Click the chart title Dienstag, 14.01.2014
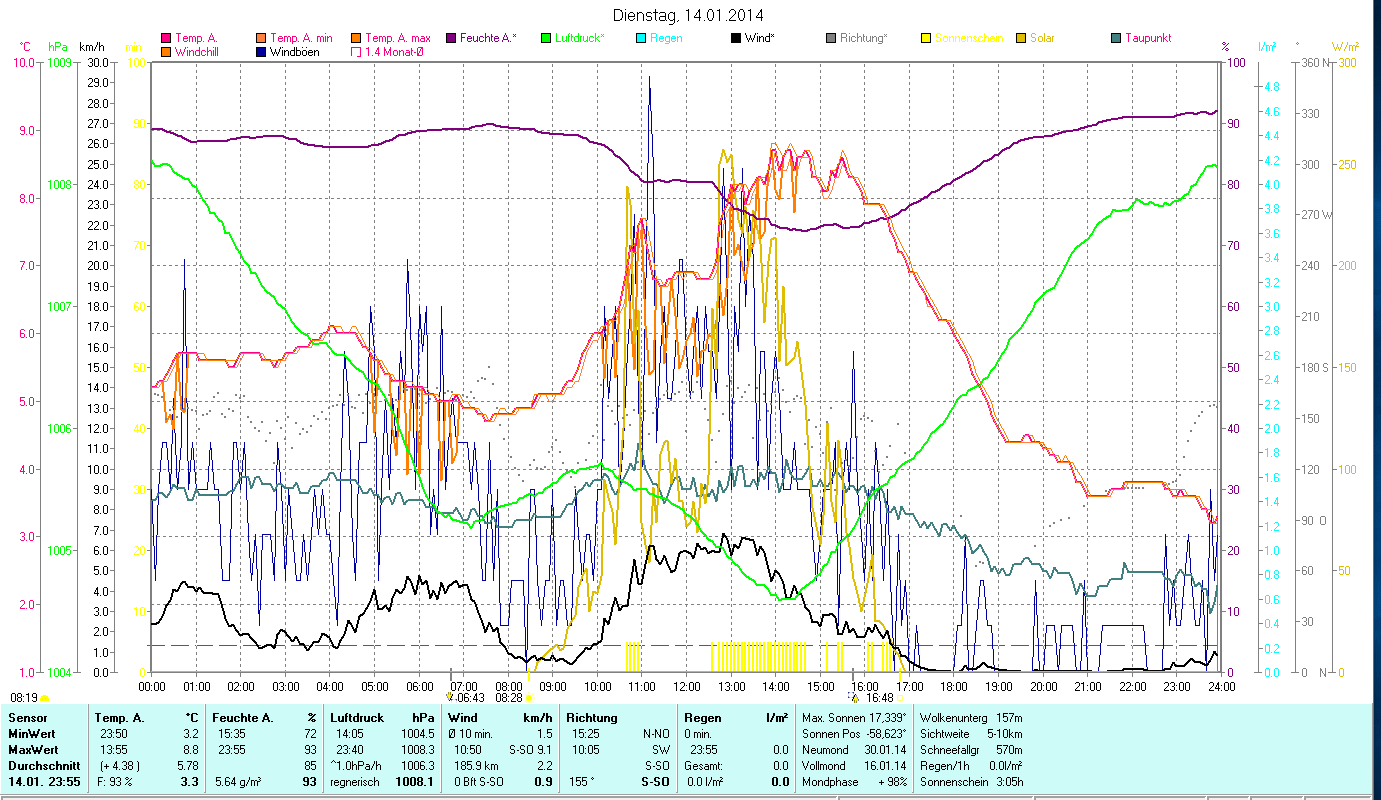Image resolution: width=1381 pixels, height=800 pixels. click(x=690, y=16)
